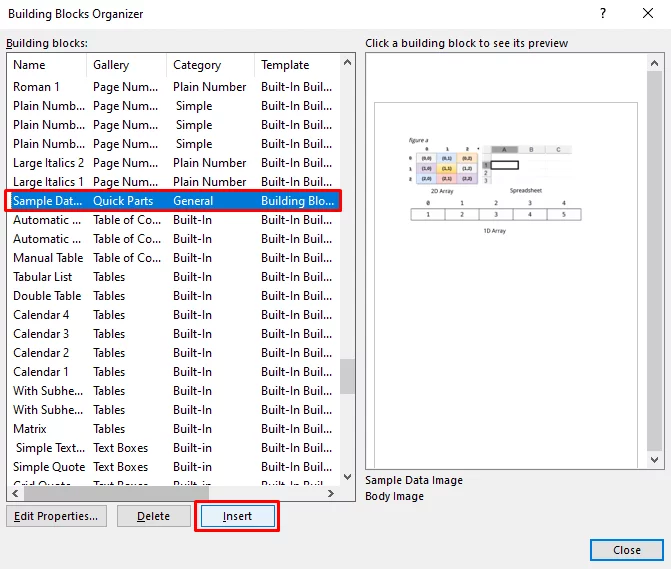The height and width of the screenshot is (569, 671).
Task: Select the Simple Text... Text Boxes row
Action: coord(174,448)
